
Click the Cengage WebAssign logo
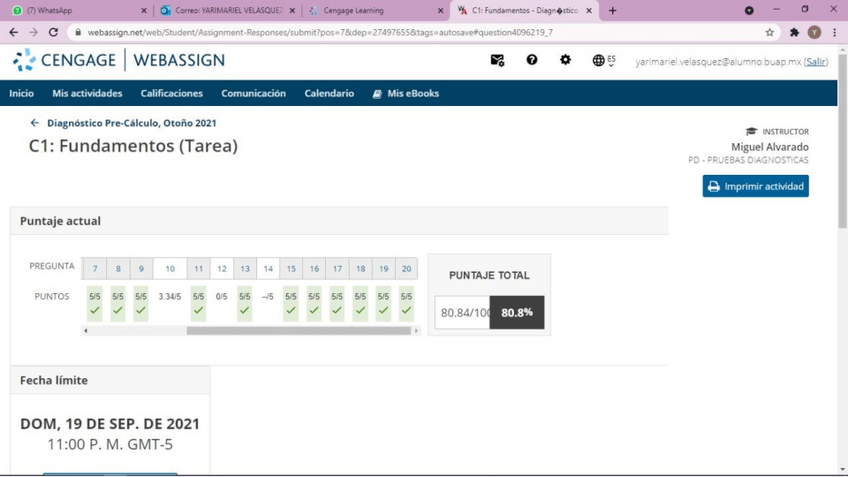[x=119, y=60]
